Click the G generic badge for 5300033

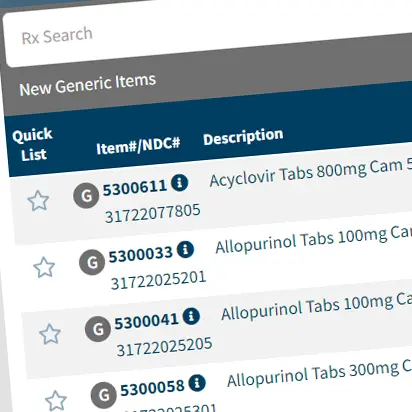pyautogui.click(x=92, y=262)
